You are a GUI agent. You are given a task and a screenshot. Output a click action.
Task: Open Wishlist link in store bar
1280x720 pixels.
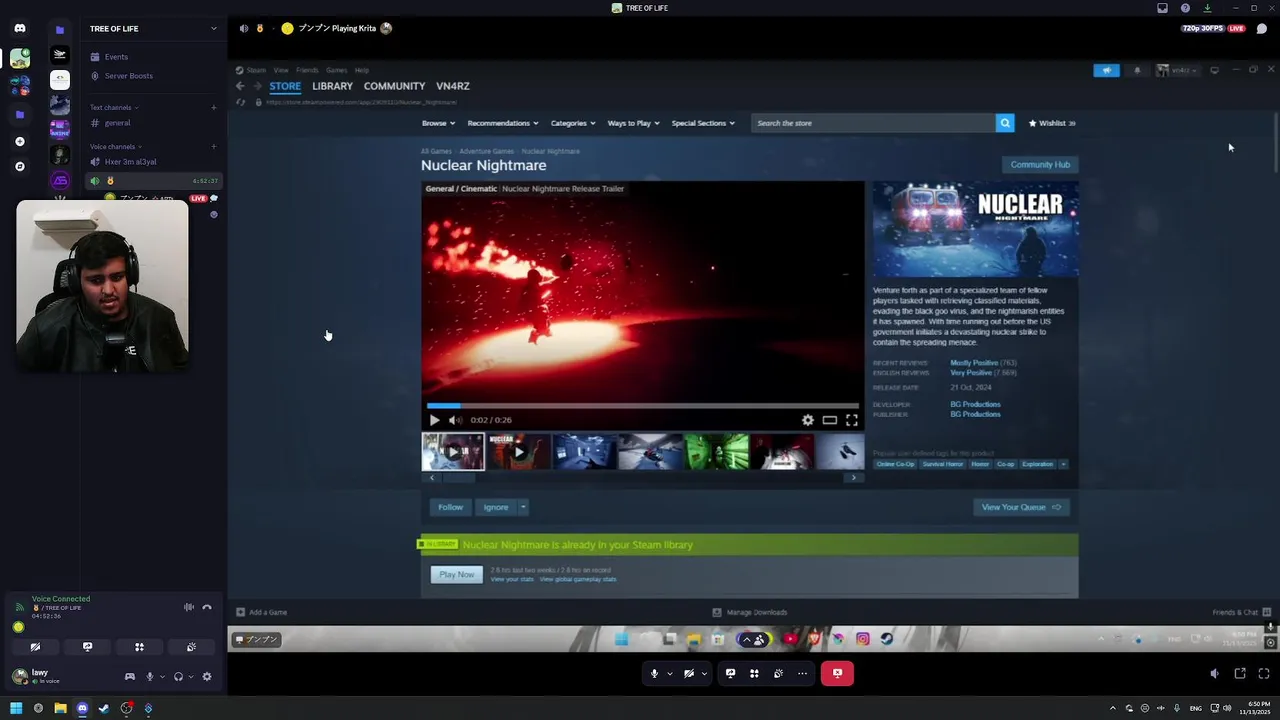tap(1051, 123)
